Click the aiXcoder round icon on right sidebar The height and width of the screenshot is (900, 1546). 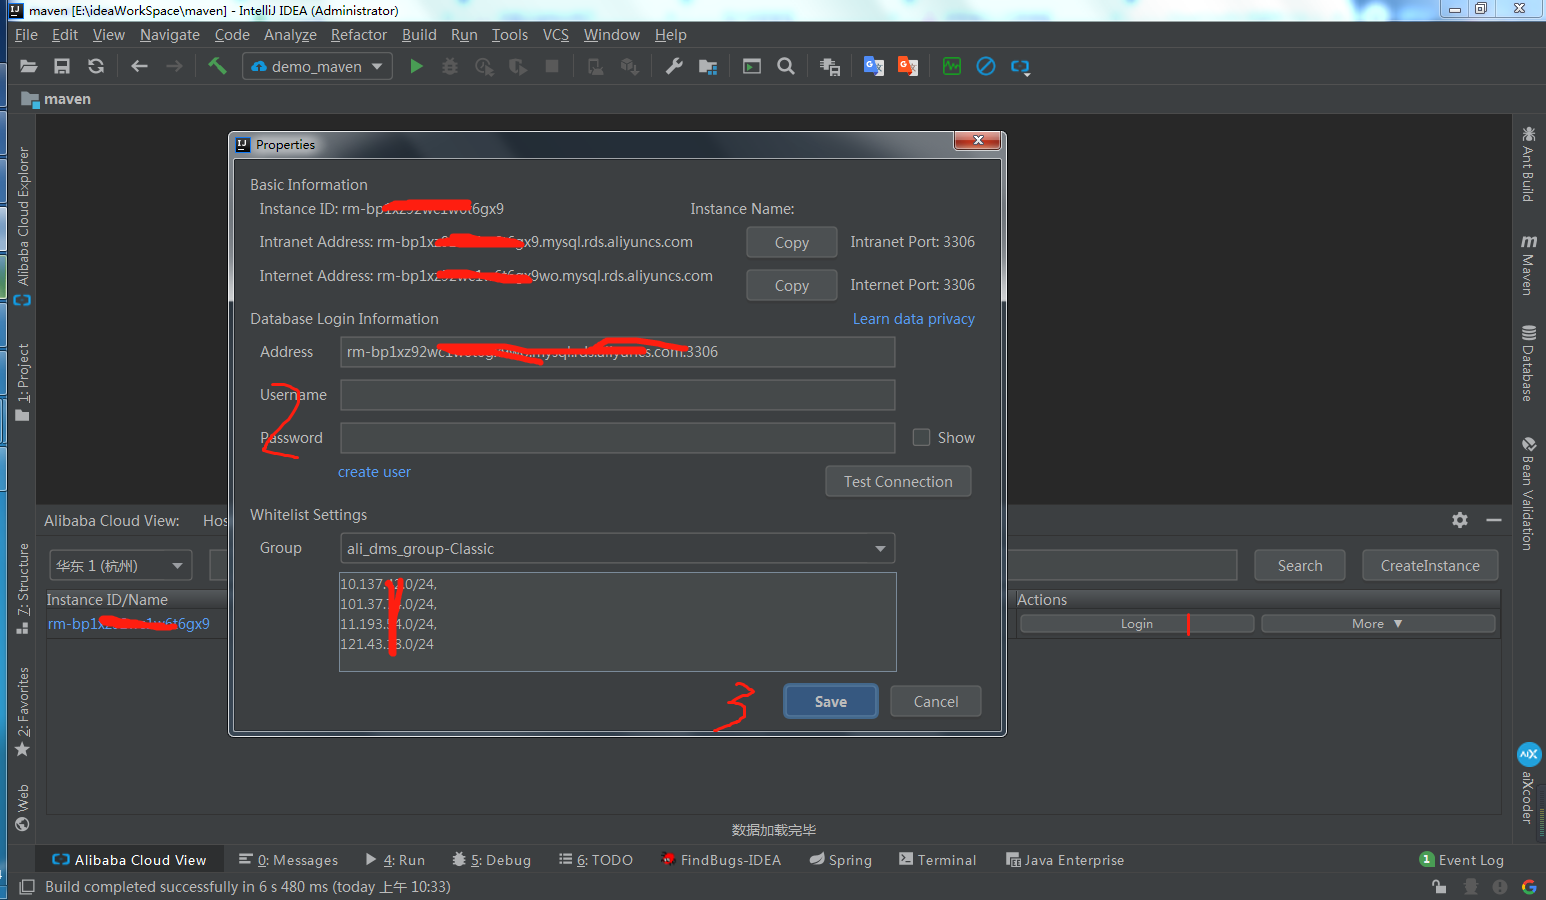point(1529,754)
